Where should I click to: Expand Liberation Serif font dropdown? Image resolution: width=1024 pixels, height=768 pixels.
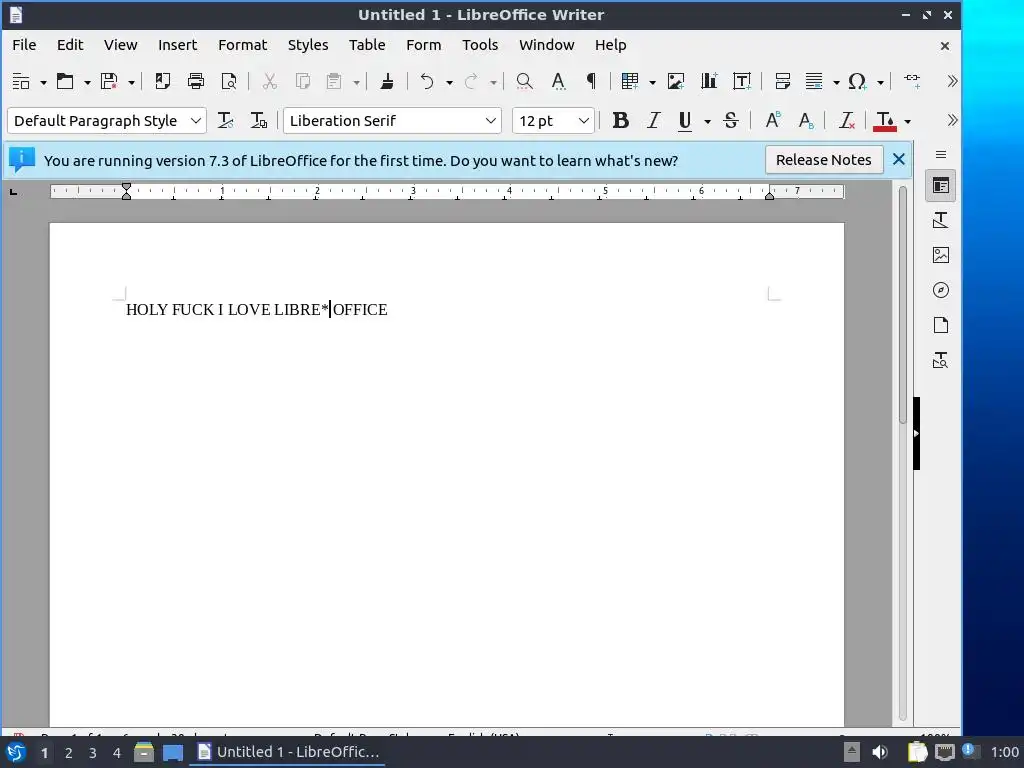pyautogui.click(x=490, y=121)
